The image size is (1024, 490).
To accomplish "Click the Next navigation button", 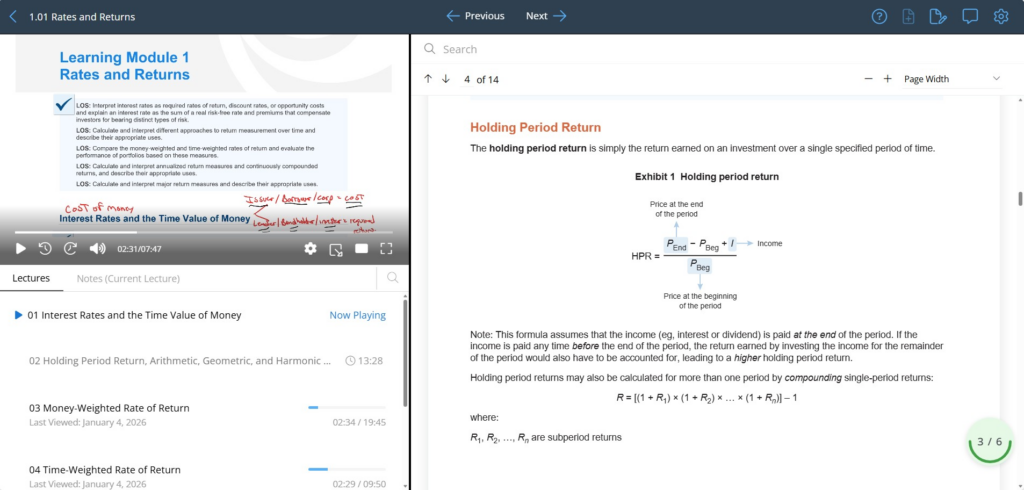I will [x=546, y=16].
